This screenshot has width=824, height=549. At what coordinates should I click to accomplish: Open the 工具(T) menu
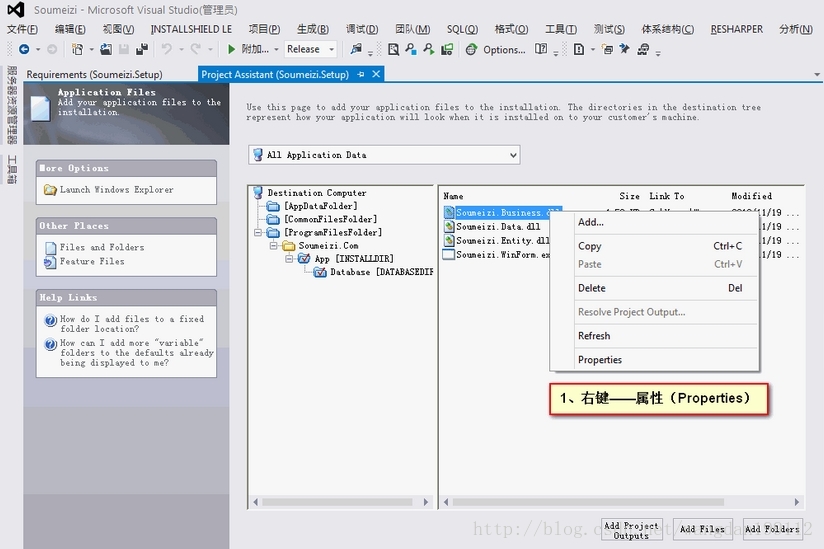pyautogui.click(x=561, y=29)
